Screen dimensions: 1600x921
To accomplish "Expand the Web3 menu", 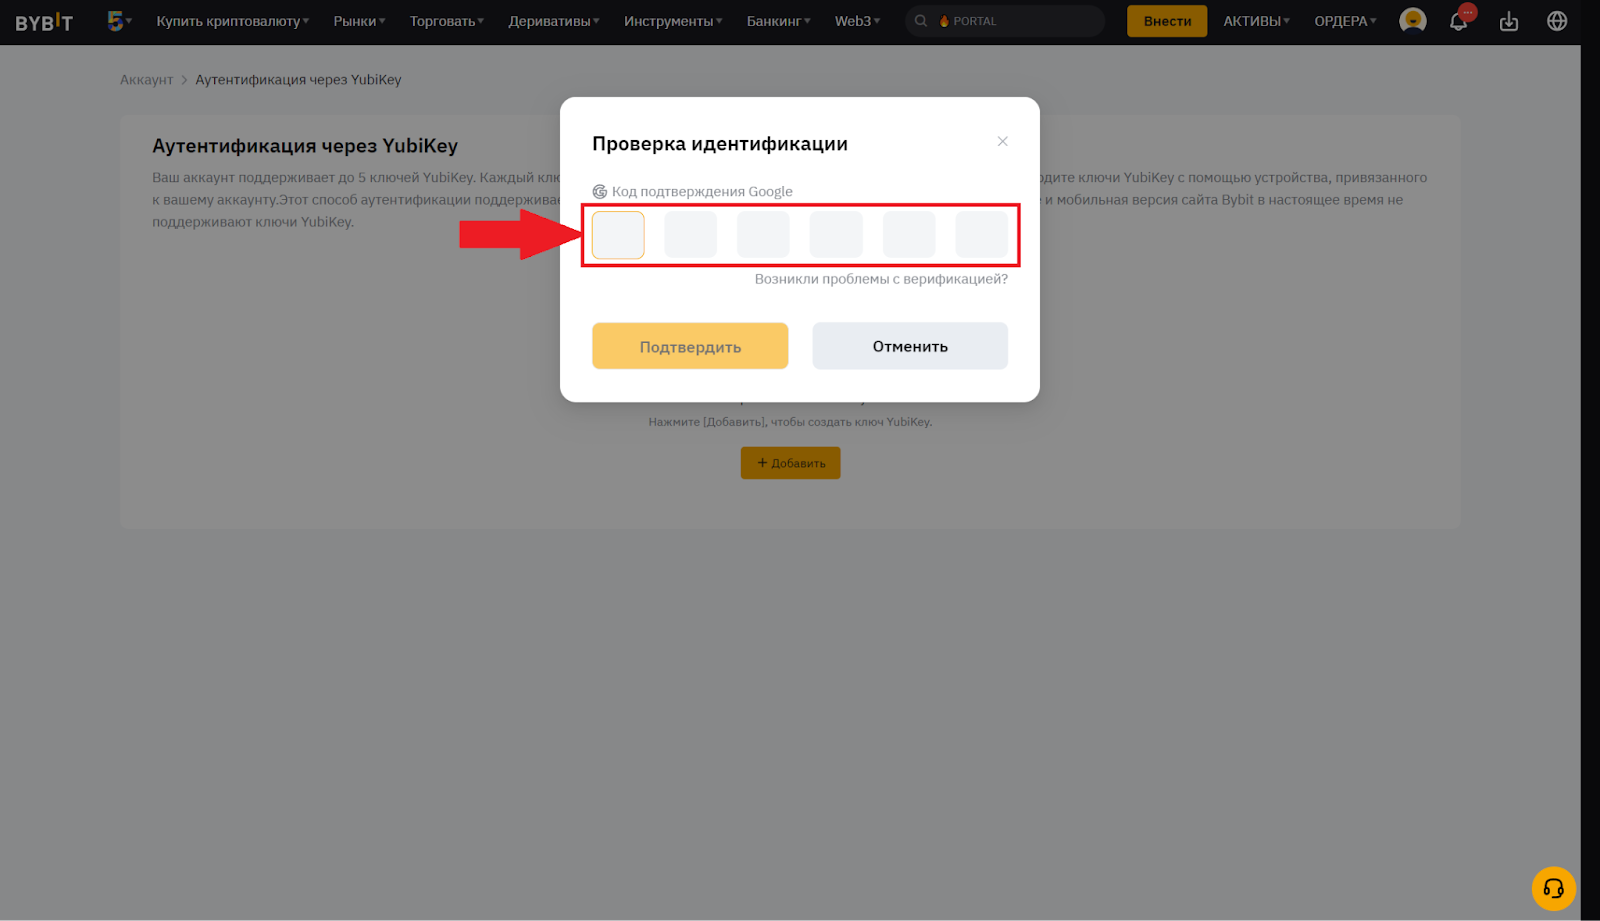I will [857, 21].
